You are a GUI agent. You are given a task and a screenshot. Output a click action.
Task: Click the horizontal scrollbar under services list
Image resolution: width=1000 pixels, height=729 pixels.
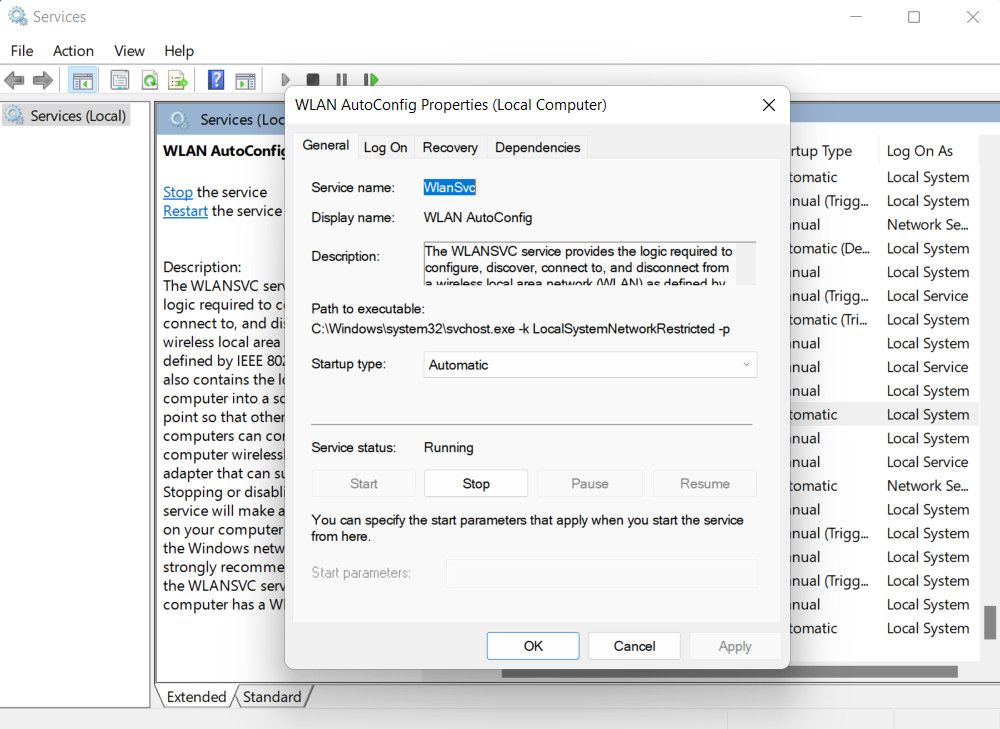(x=730, y=672)
